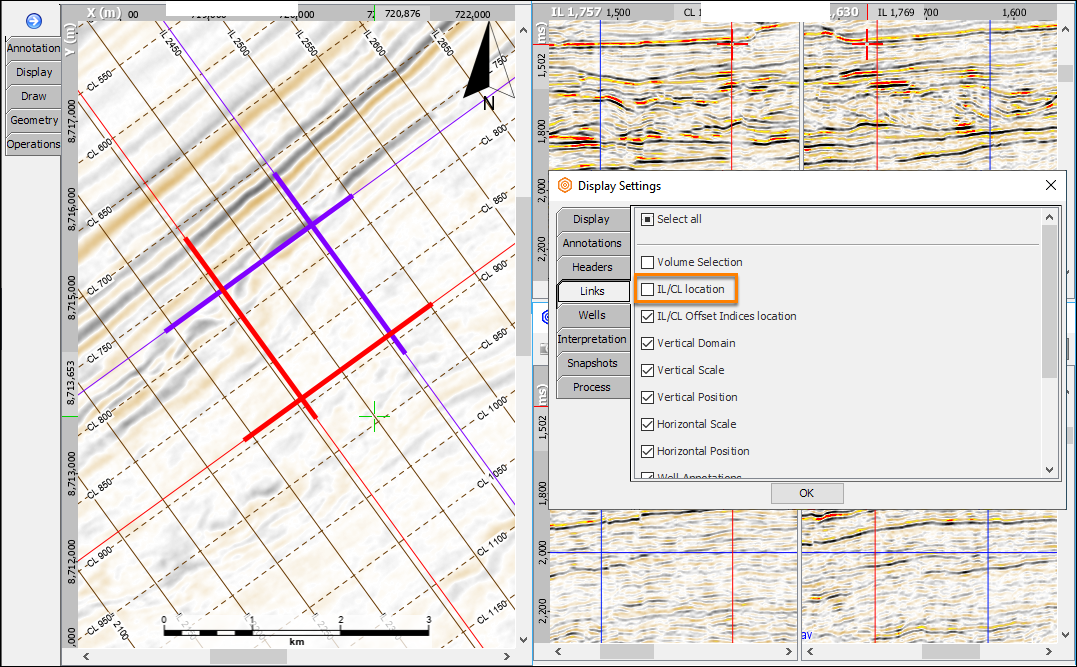
Task: Click the IL 1,757 header label
Action: point(576,12)
